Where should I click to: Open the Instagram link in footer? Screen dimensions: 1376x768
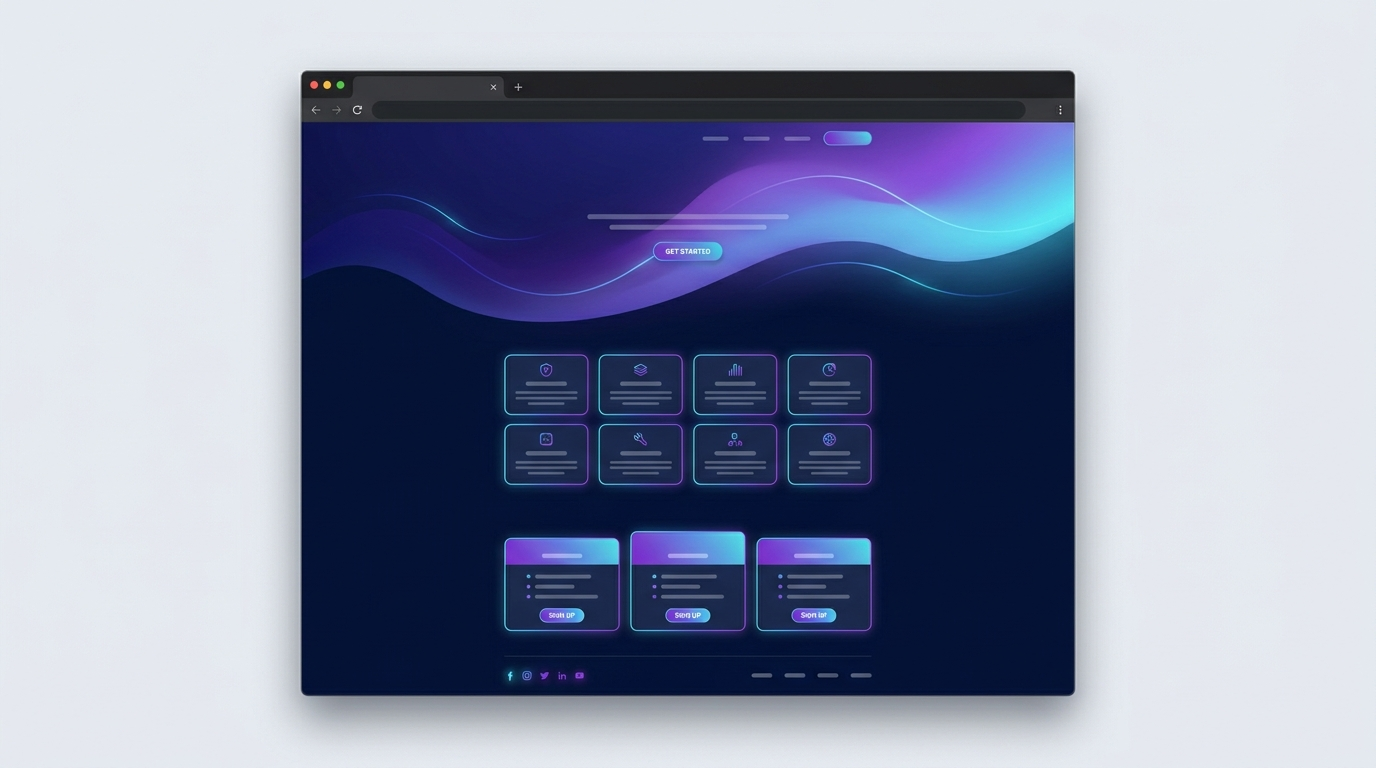pyautogui.click(x=527, y=676)
